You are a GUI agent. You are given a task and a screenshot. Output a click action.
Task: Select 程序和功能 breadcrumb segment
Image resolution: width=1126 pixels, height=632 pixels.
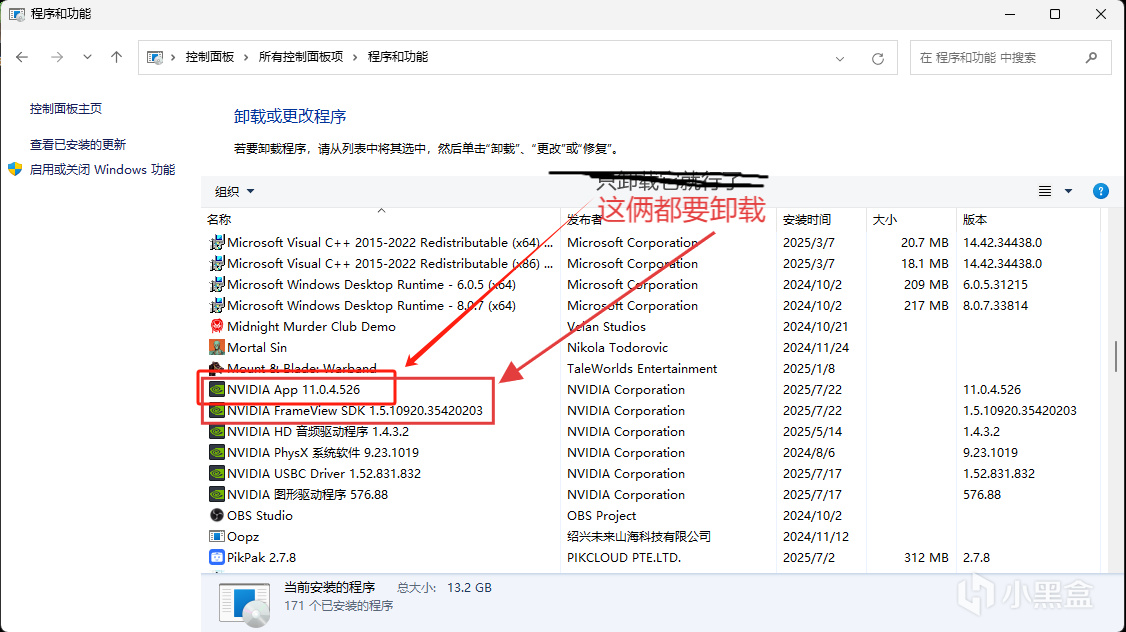point(398,57)
